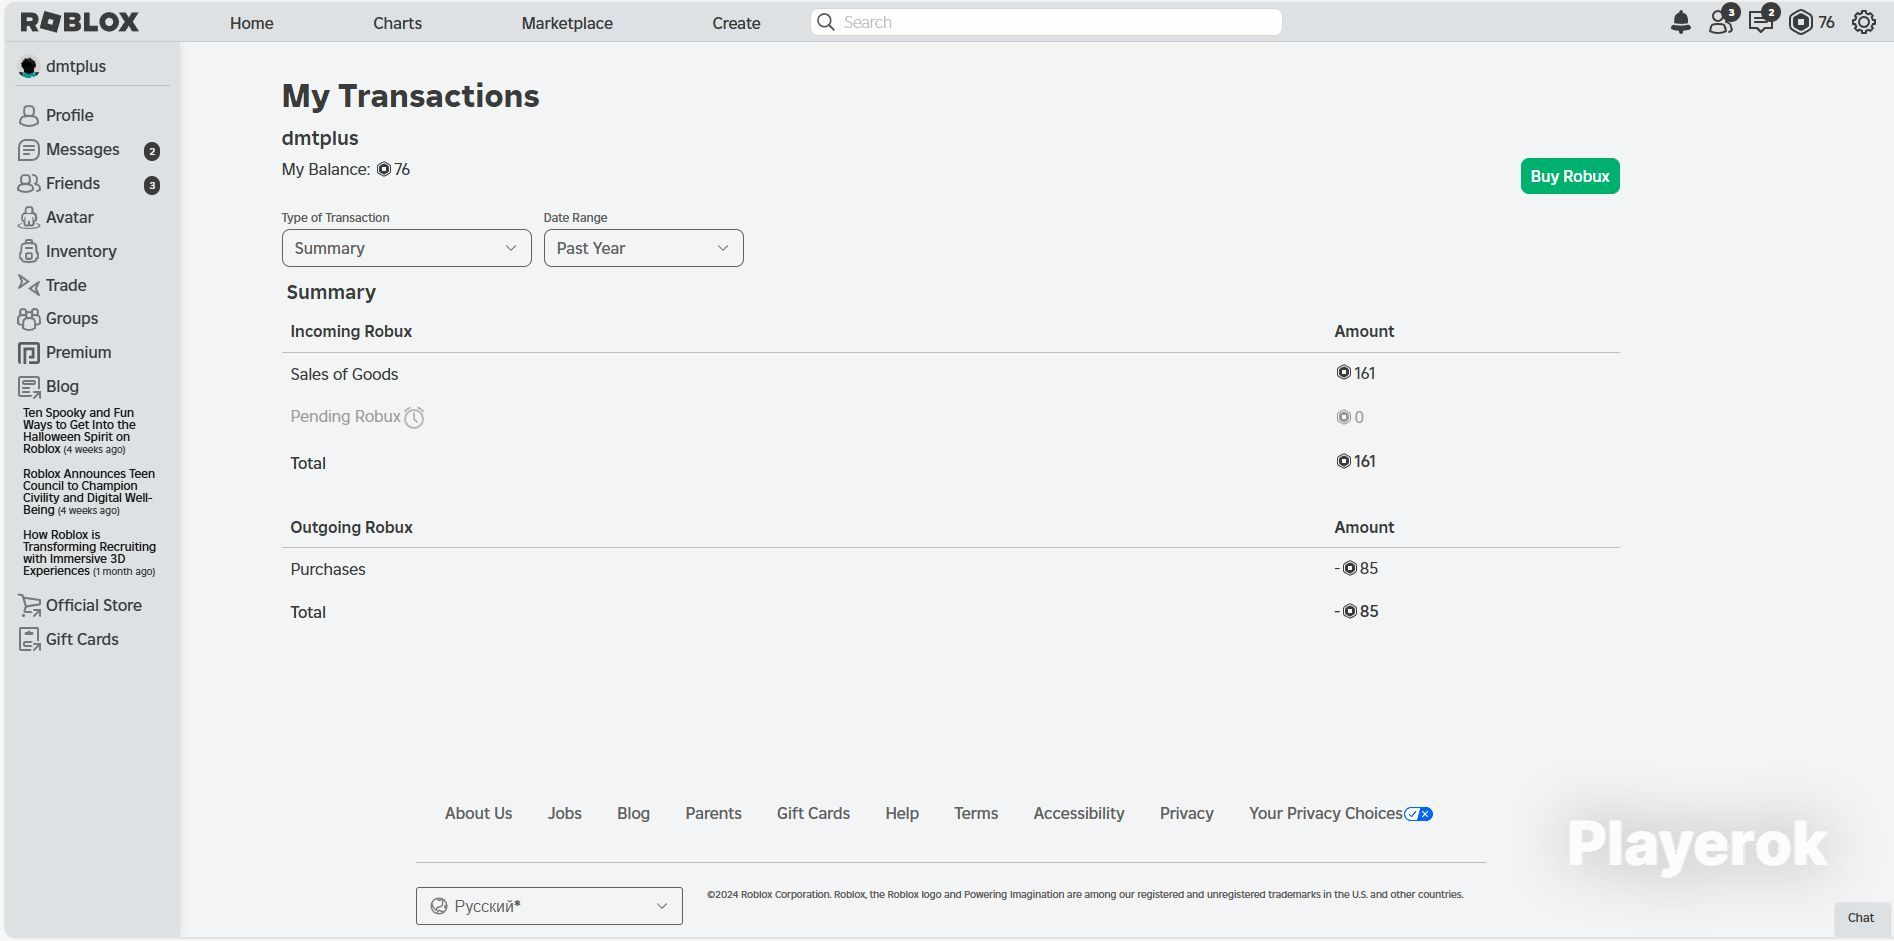The height and width of the screenshot is (941, 1894).
Task: Click the Blog sidebar icon
Action: click(x=29, y=387)
